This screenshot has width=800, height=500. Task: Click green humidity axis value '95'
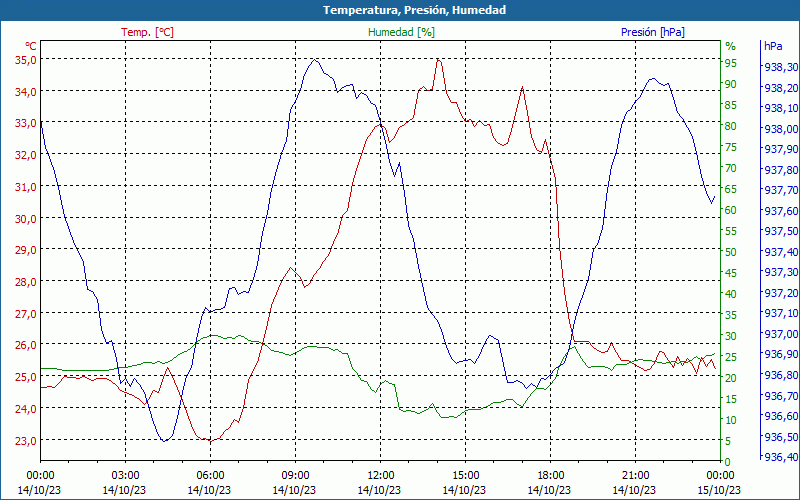point(731,63)
